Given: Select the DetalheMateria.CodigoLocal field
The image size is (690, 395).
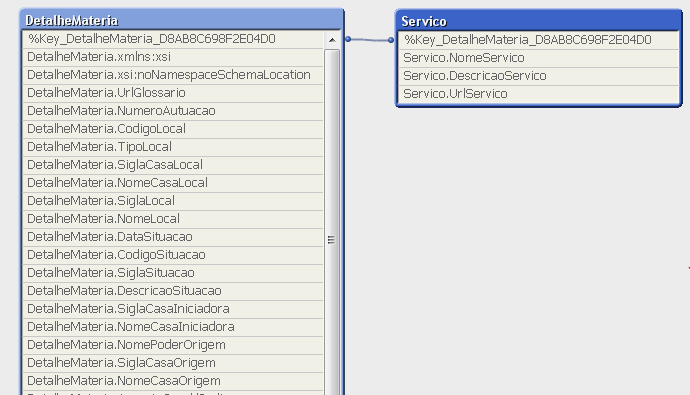Looking at the screenshot, I should point(173,129).
